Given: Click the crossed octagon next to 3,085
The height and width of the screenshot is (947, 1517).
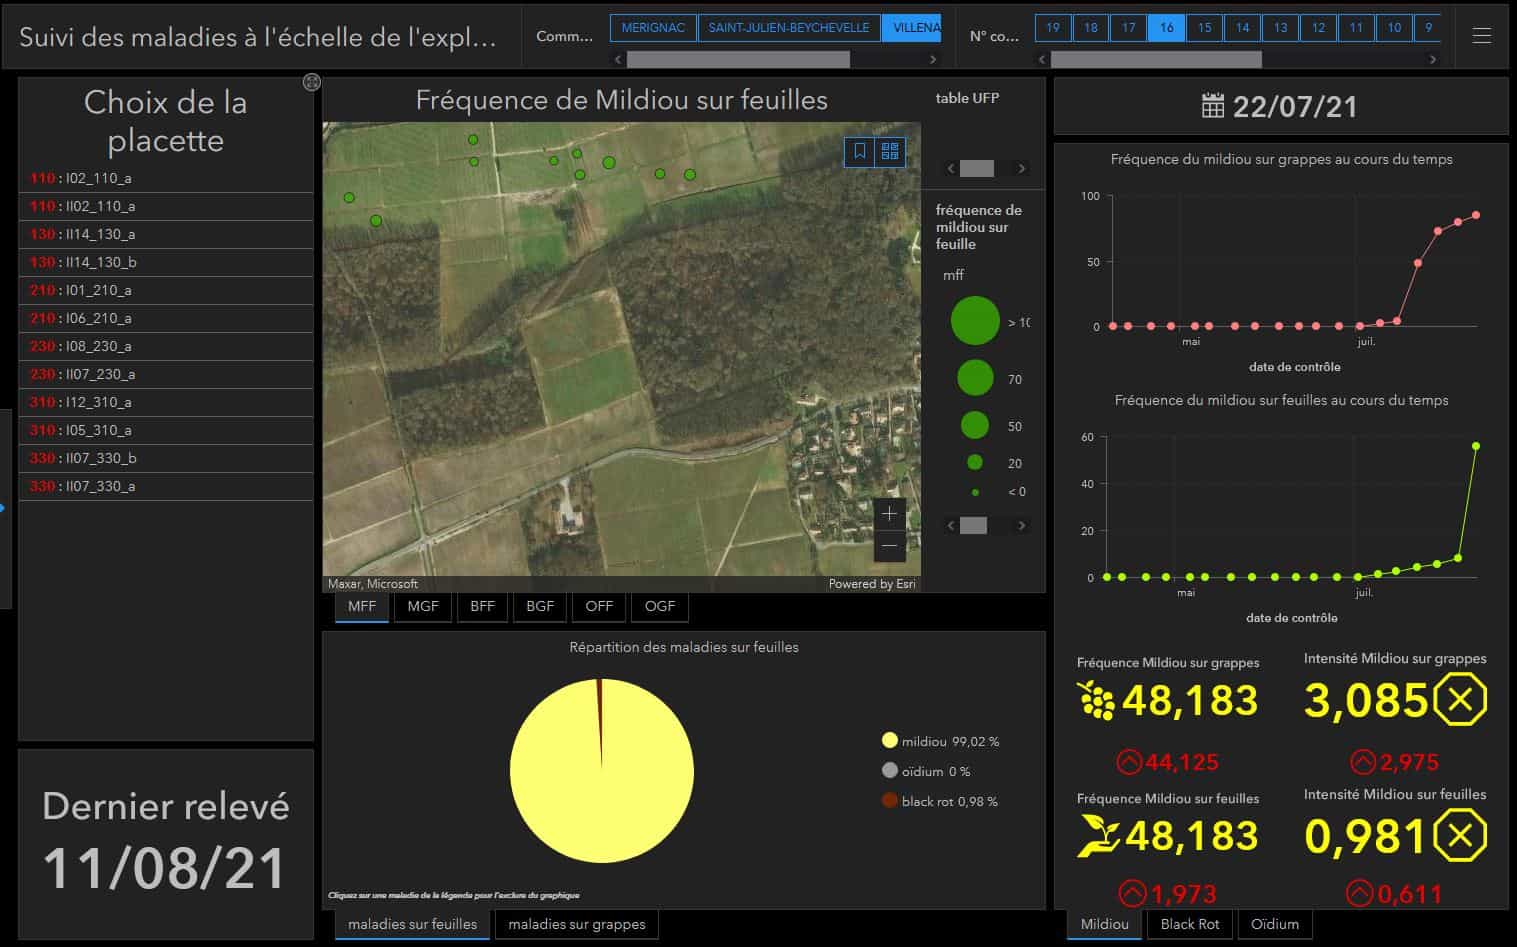Looking at the screenshot, I should [1460, 700].
